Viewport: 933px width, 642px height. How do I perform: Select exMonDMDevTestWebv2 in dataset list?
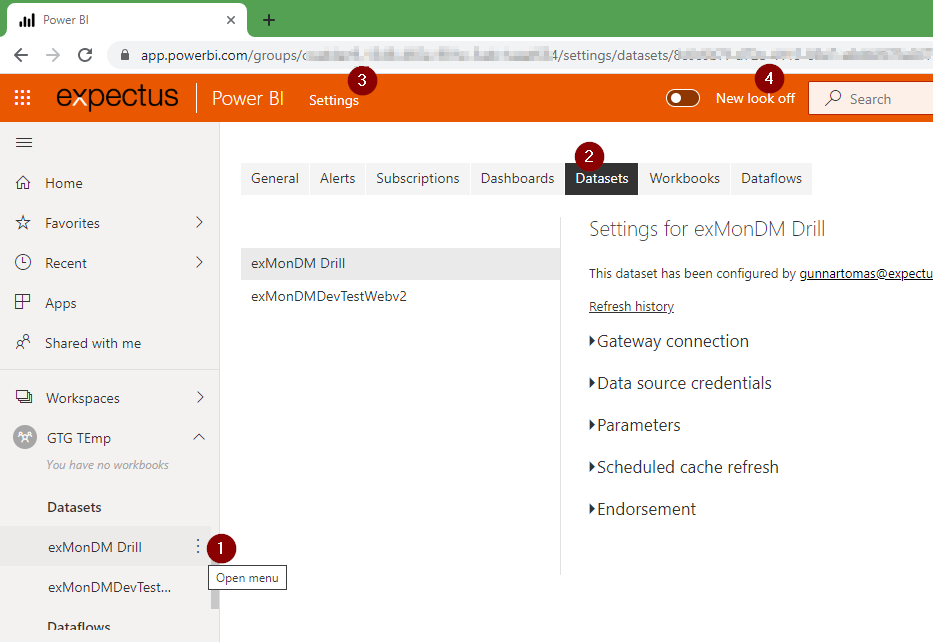[400, 296]
